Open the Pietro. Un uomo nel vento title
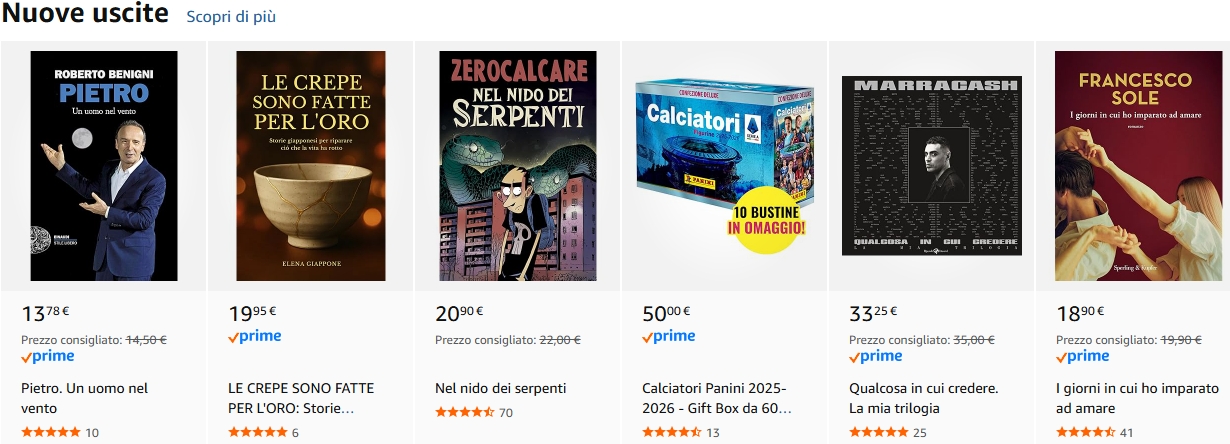The image size is (1230, 444). point(84,398)
